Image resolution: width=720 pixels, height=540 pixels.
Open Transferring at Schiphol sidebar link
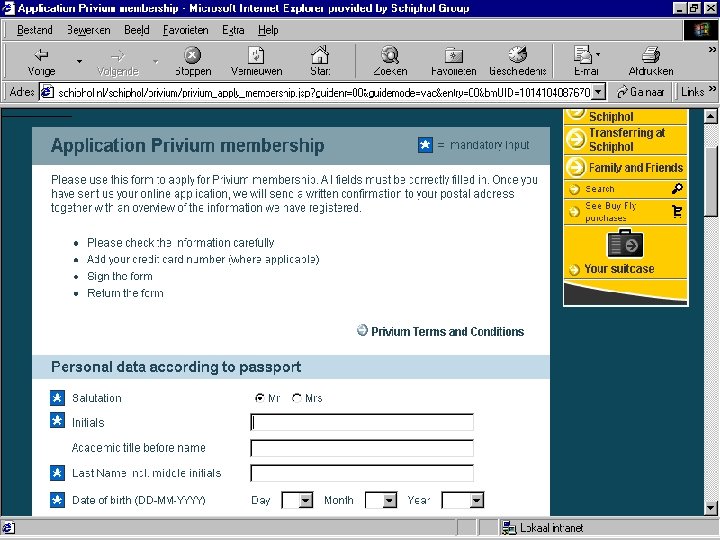point(627,140)
